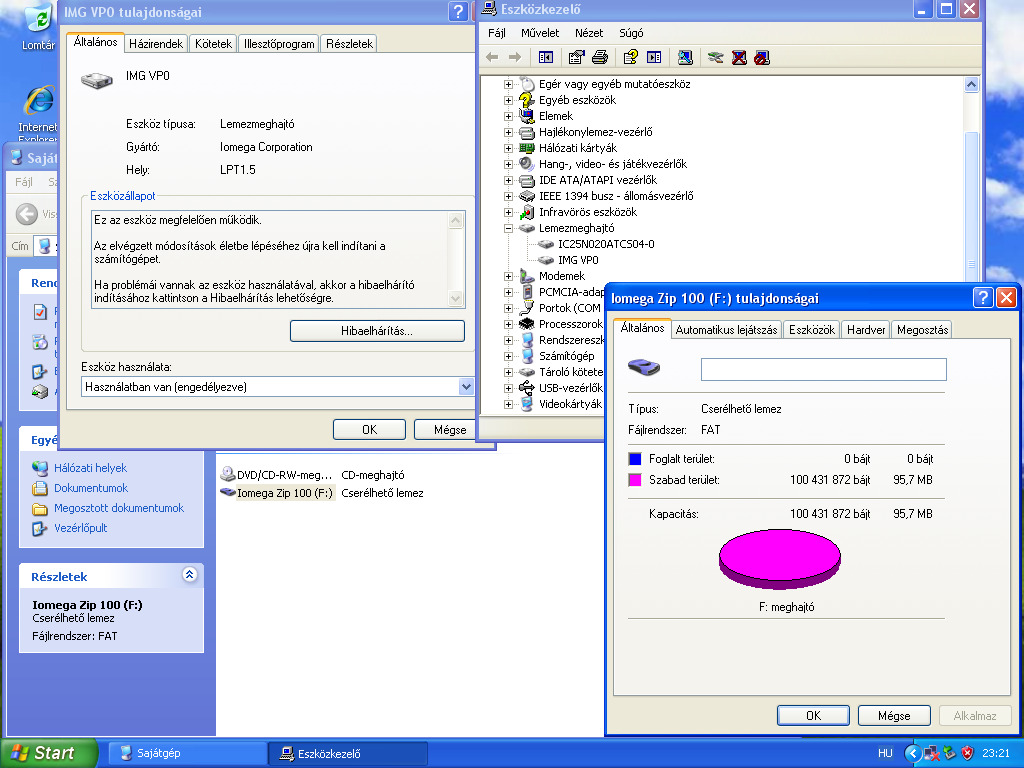Expand Hálózati kártyák tree node
The height and width of the screenshot is (768, 1024).
[508, 148]
